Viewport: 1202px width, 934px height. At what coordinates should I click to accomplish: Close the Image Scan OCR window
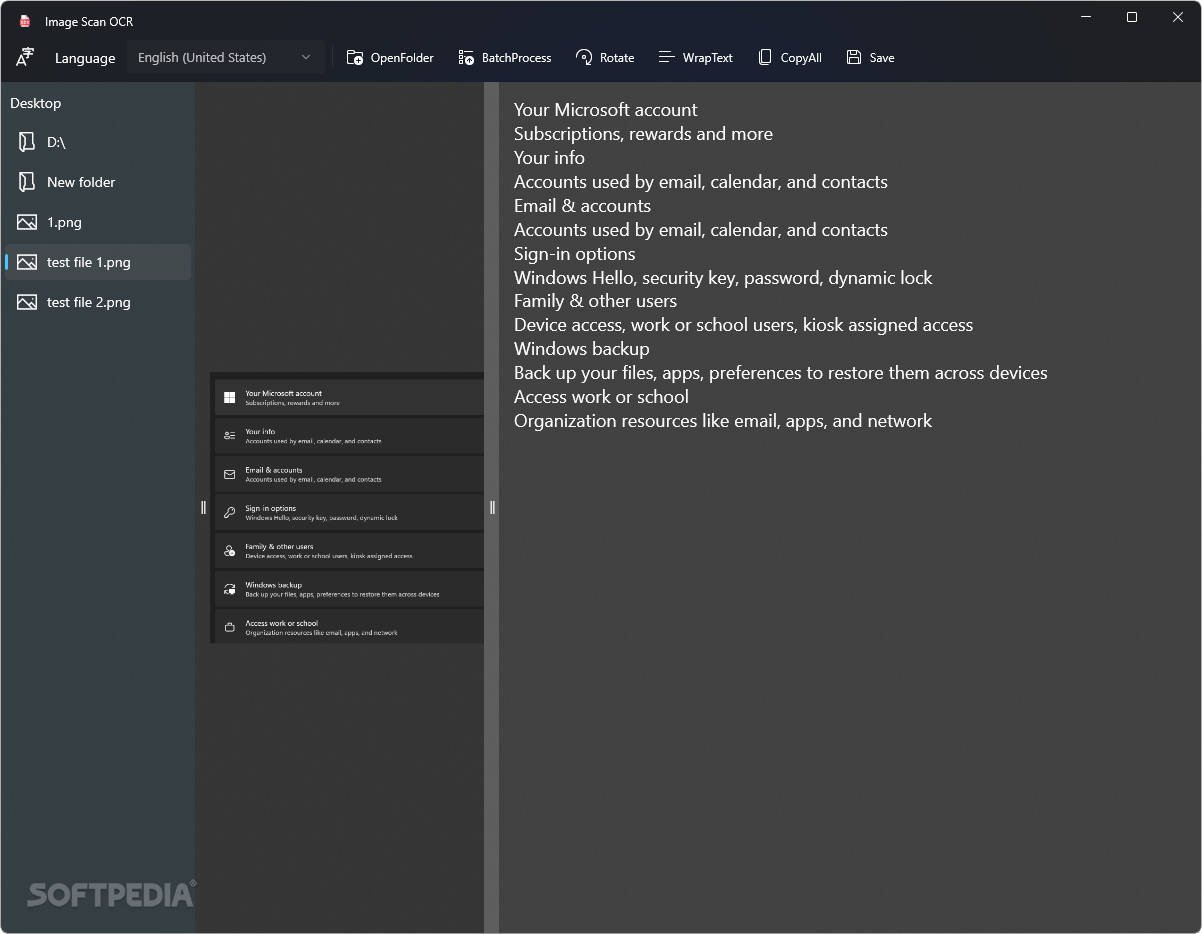(x=1178, y=17)
